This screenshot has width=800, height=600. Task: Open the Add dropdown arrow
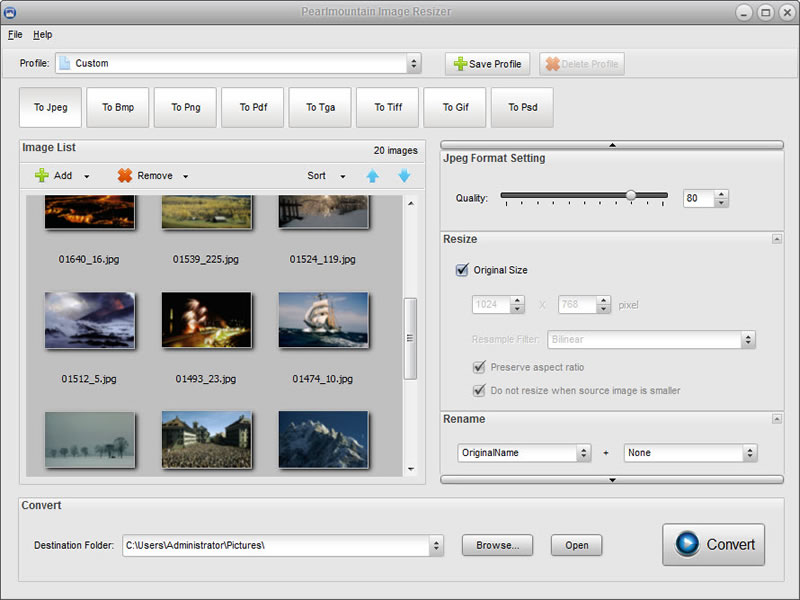coord(87,177)
